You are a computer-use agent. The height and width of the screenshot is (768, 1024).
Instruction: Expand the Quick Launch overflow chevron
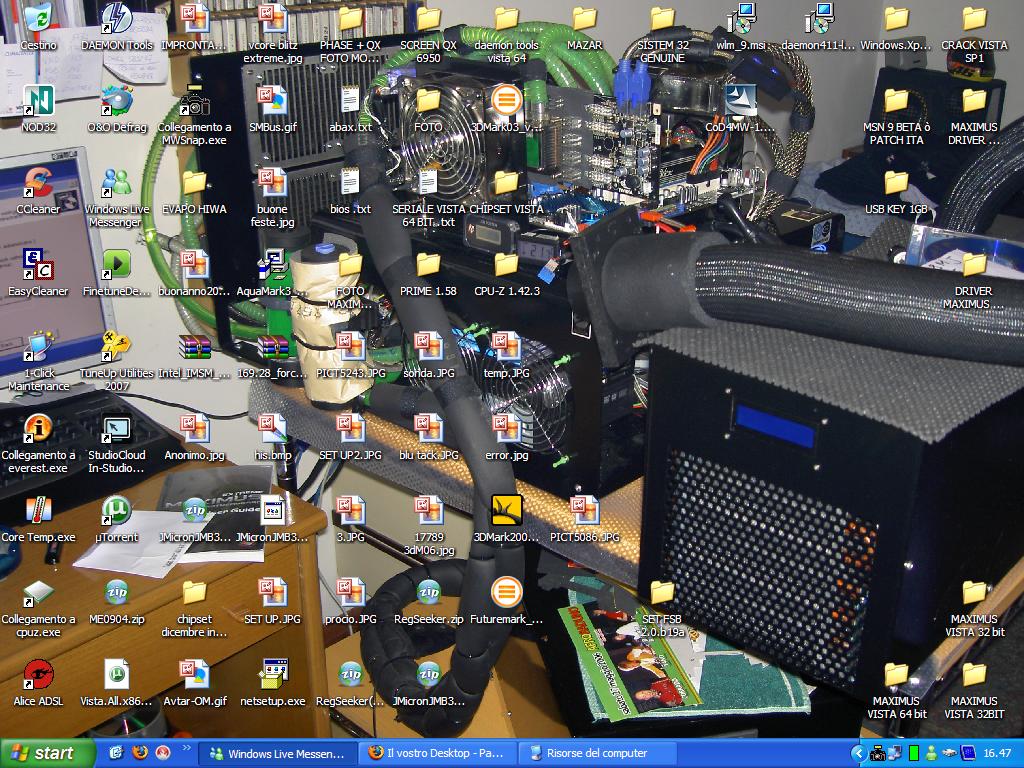186,748
